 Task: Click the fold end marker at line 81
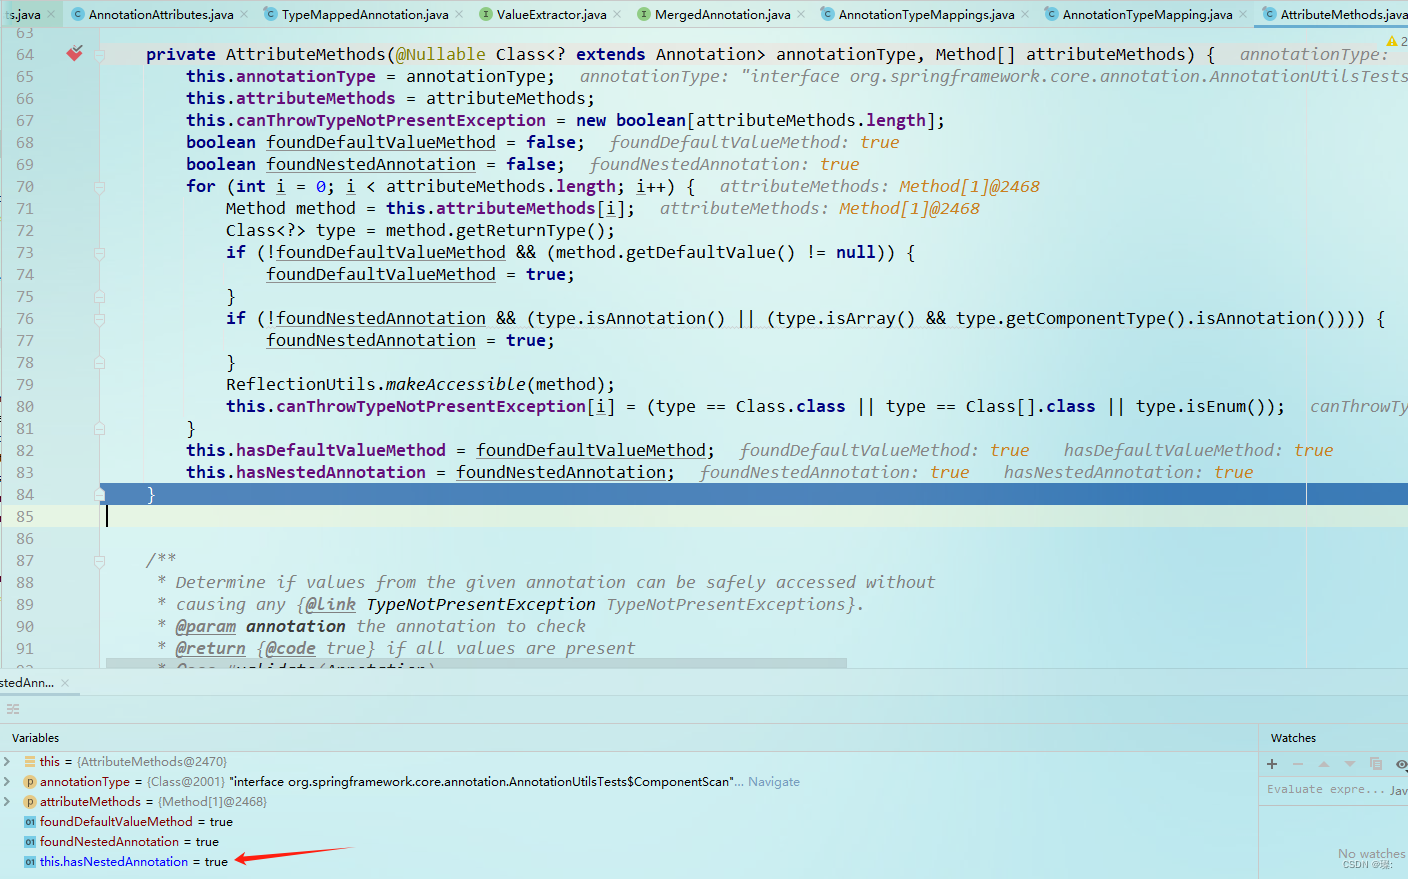click(99, 429)
